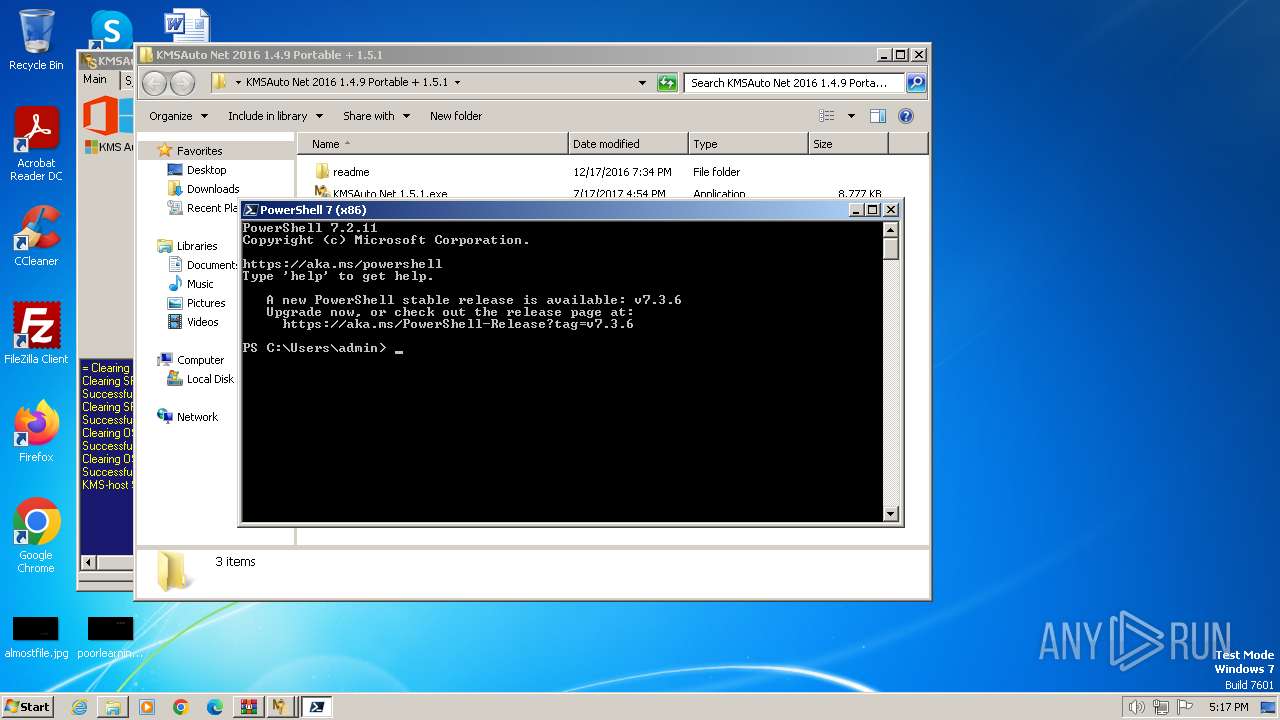Select almostfile.jpg on desktop
The width and height of the screenshot is (1280, 720).
click(x=36, y=637)
